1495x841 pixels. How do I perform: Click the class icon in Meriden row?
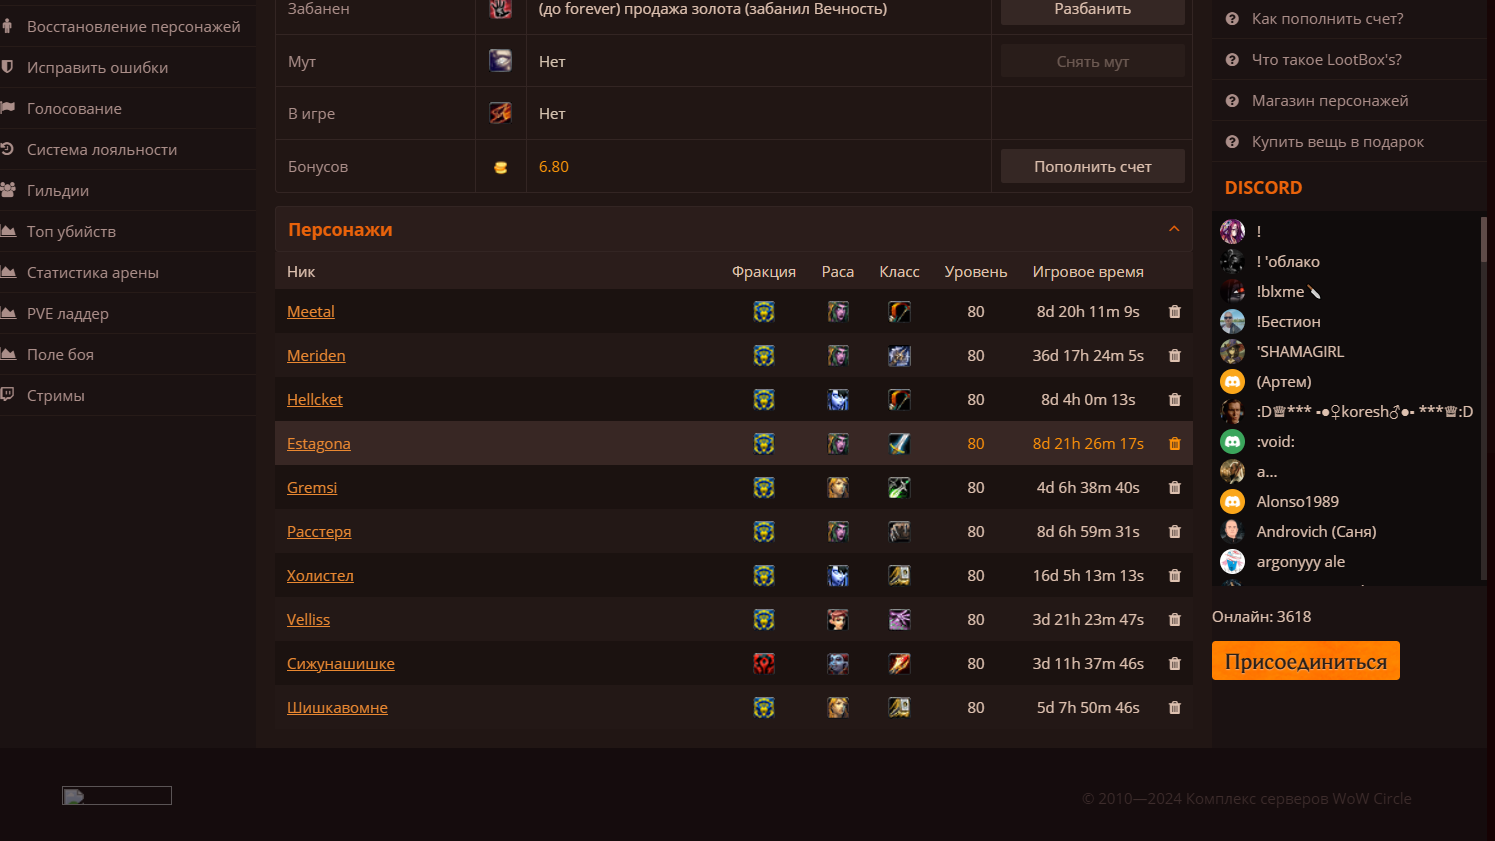899,356
